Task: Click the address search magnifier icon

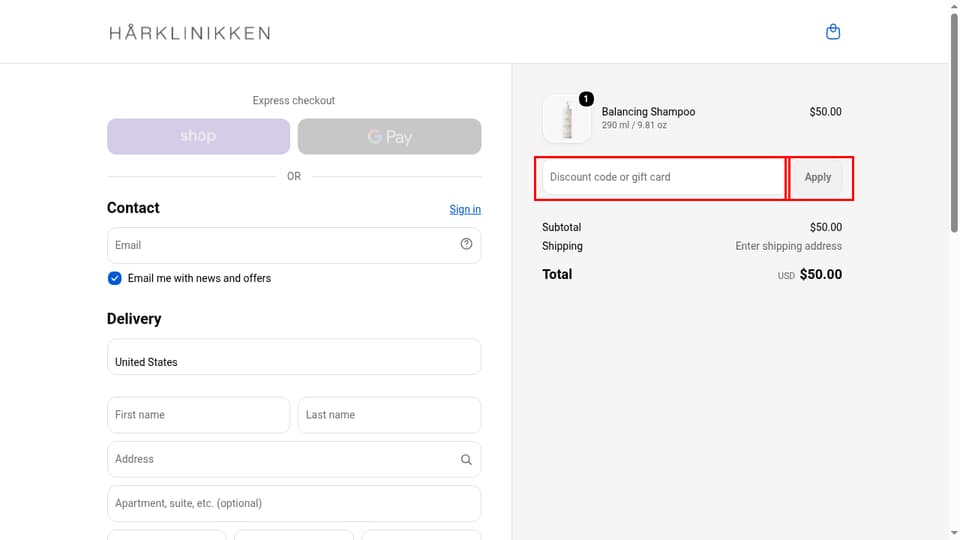Action: coord(466,459)
